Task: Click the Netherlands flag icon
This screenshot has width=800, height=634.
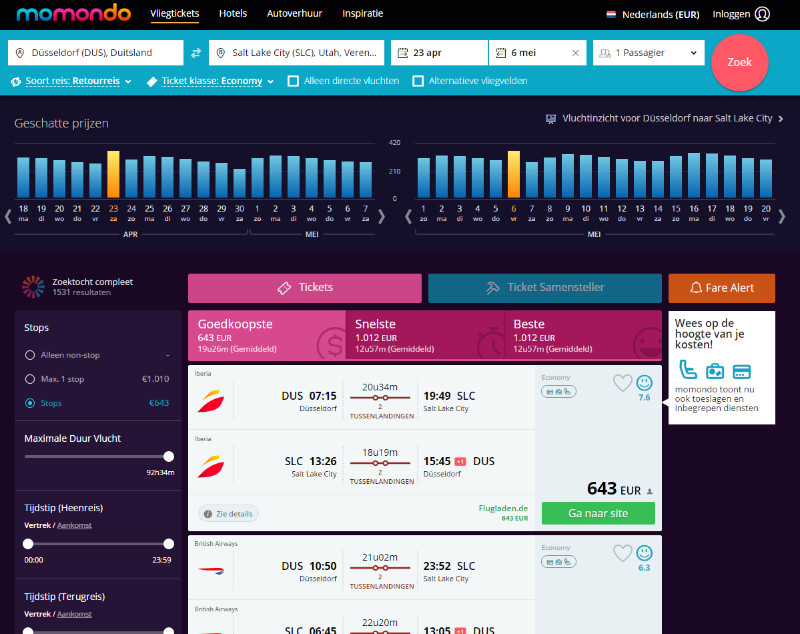Action: pyautogui.click(x=611, y=15)
